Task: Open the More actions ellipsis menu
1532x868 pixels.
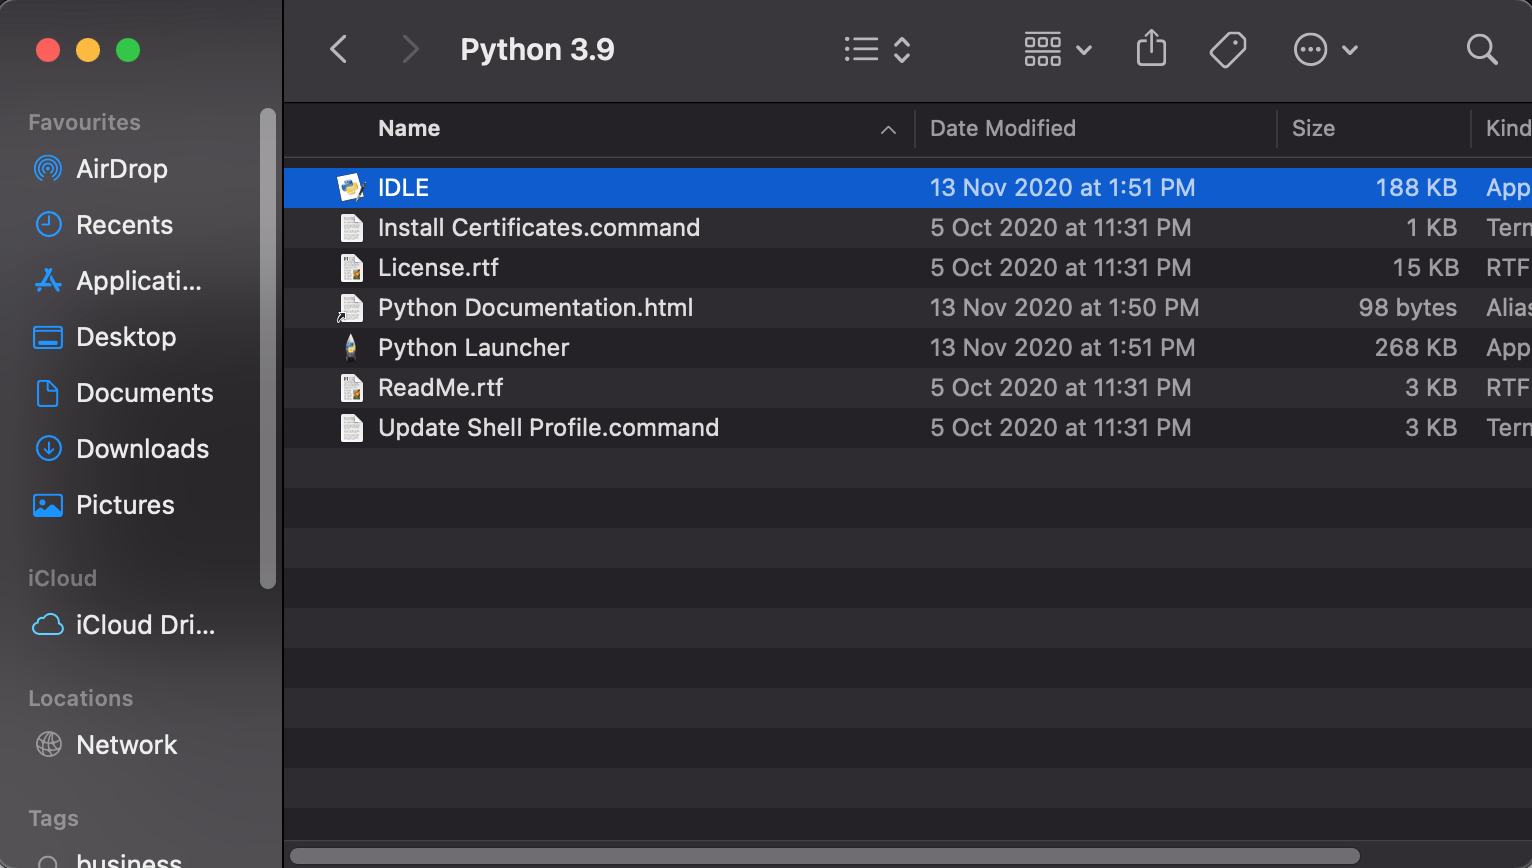Action: 1325,49
